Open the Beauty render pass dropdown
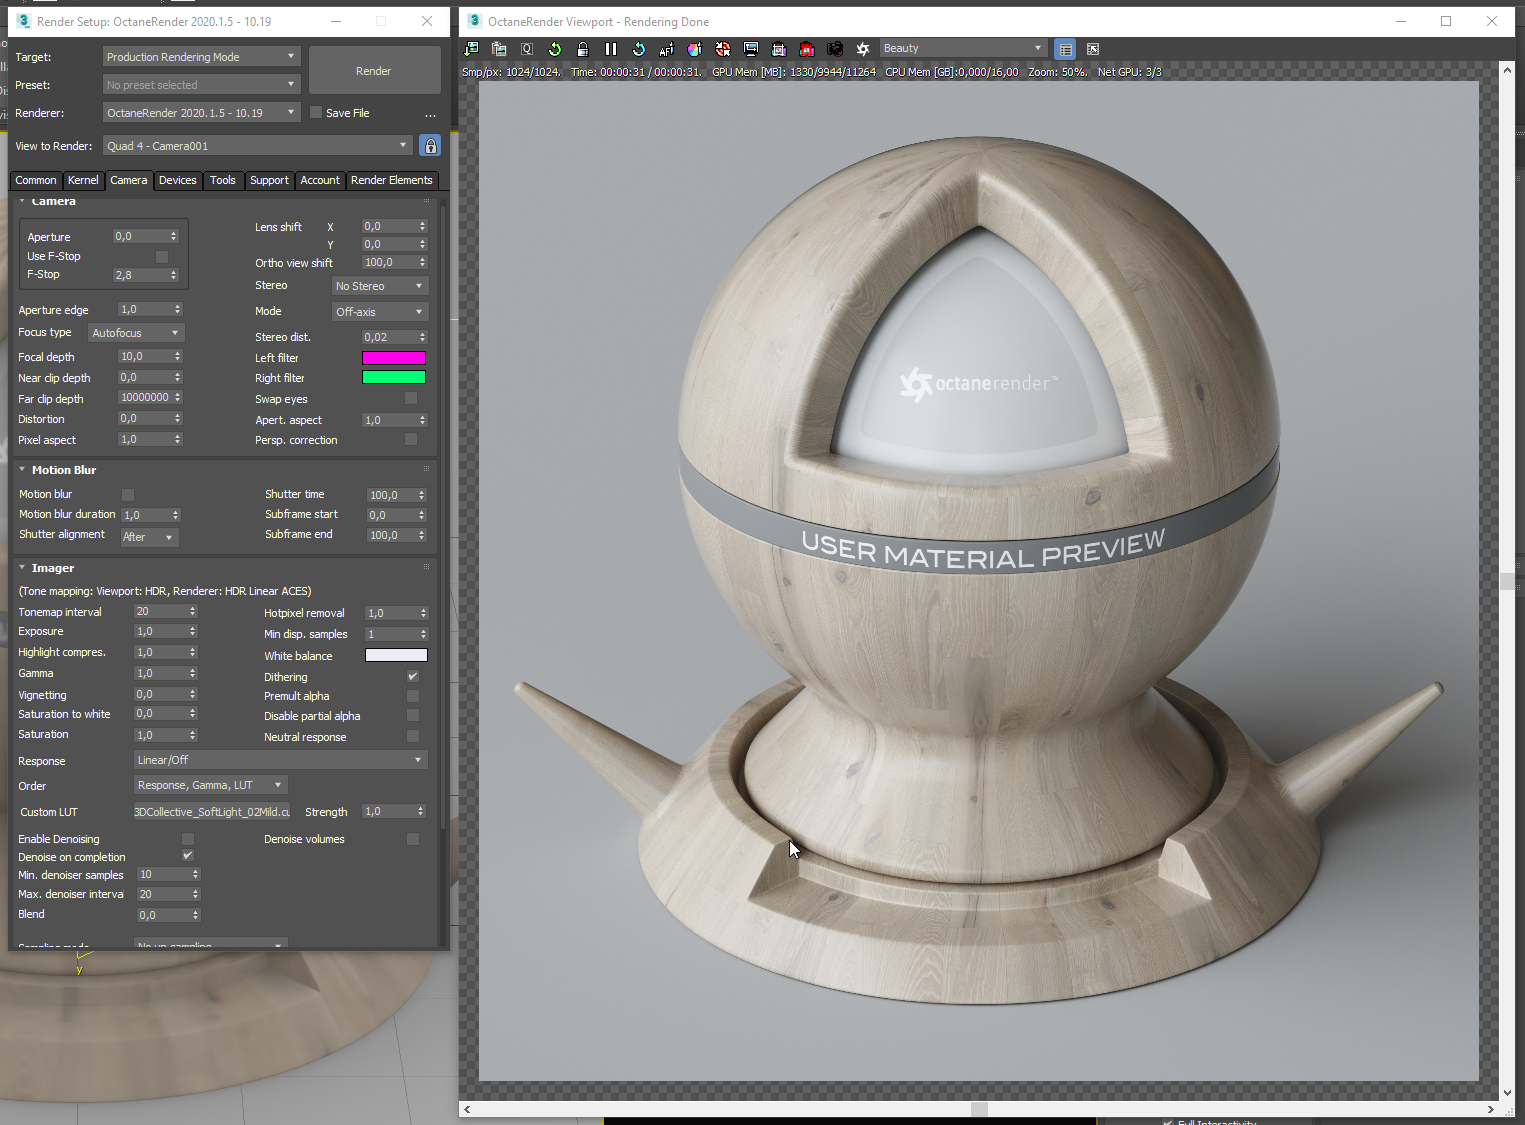Screen dimensions: 1525x1125 pos(962,48)
